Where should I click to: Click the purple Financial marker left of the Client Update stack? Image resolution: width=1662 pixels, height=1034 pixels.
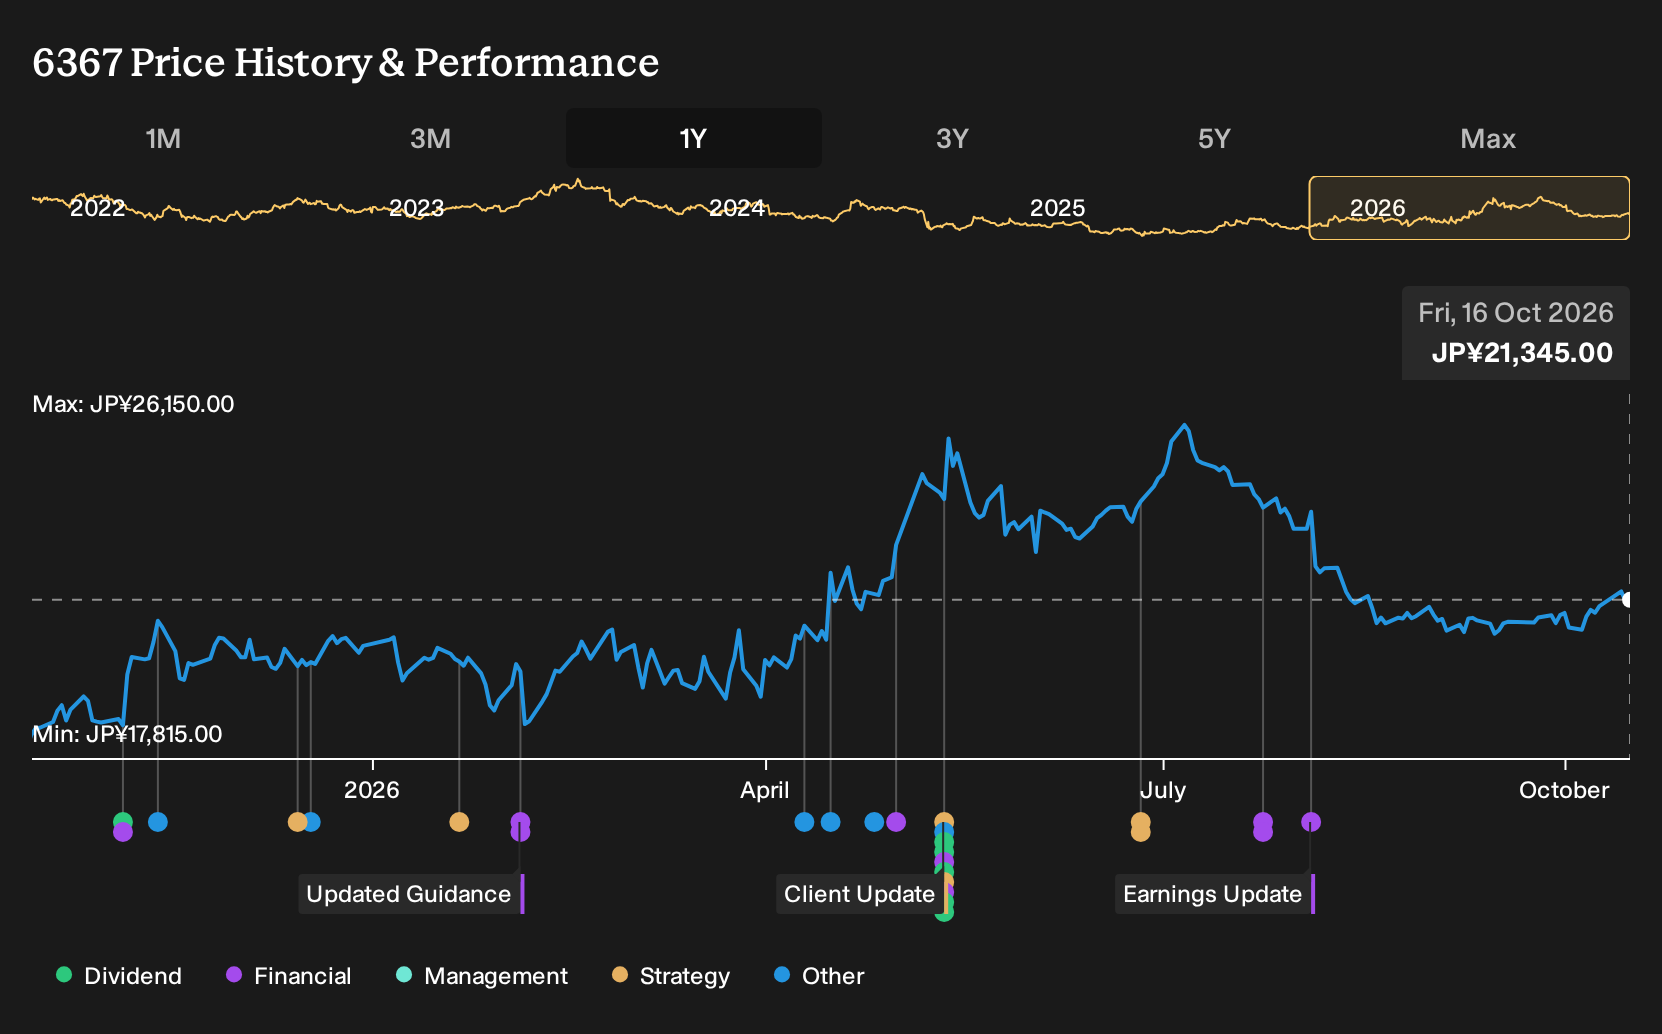click(896, 822)
